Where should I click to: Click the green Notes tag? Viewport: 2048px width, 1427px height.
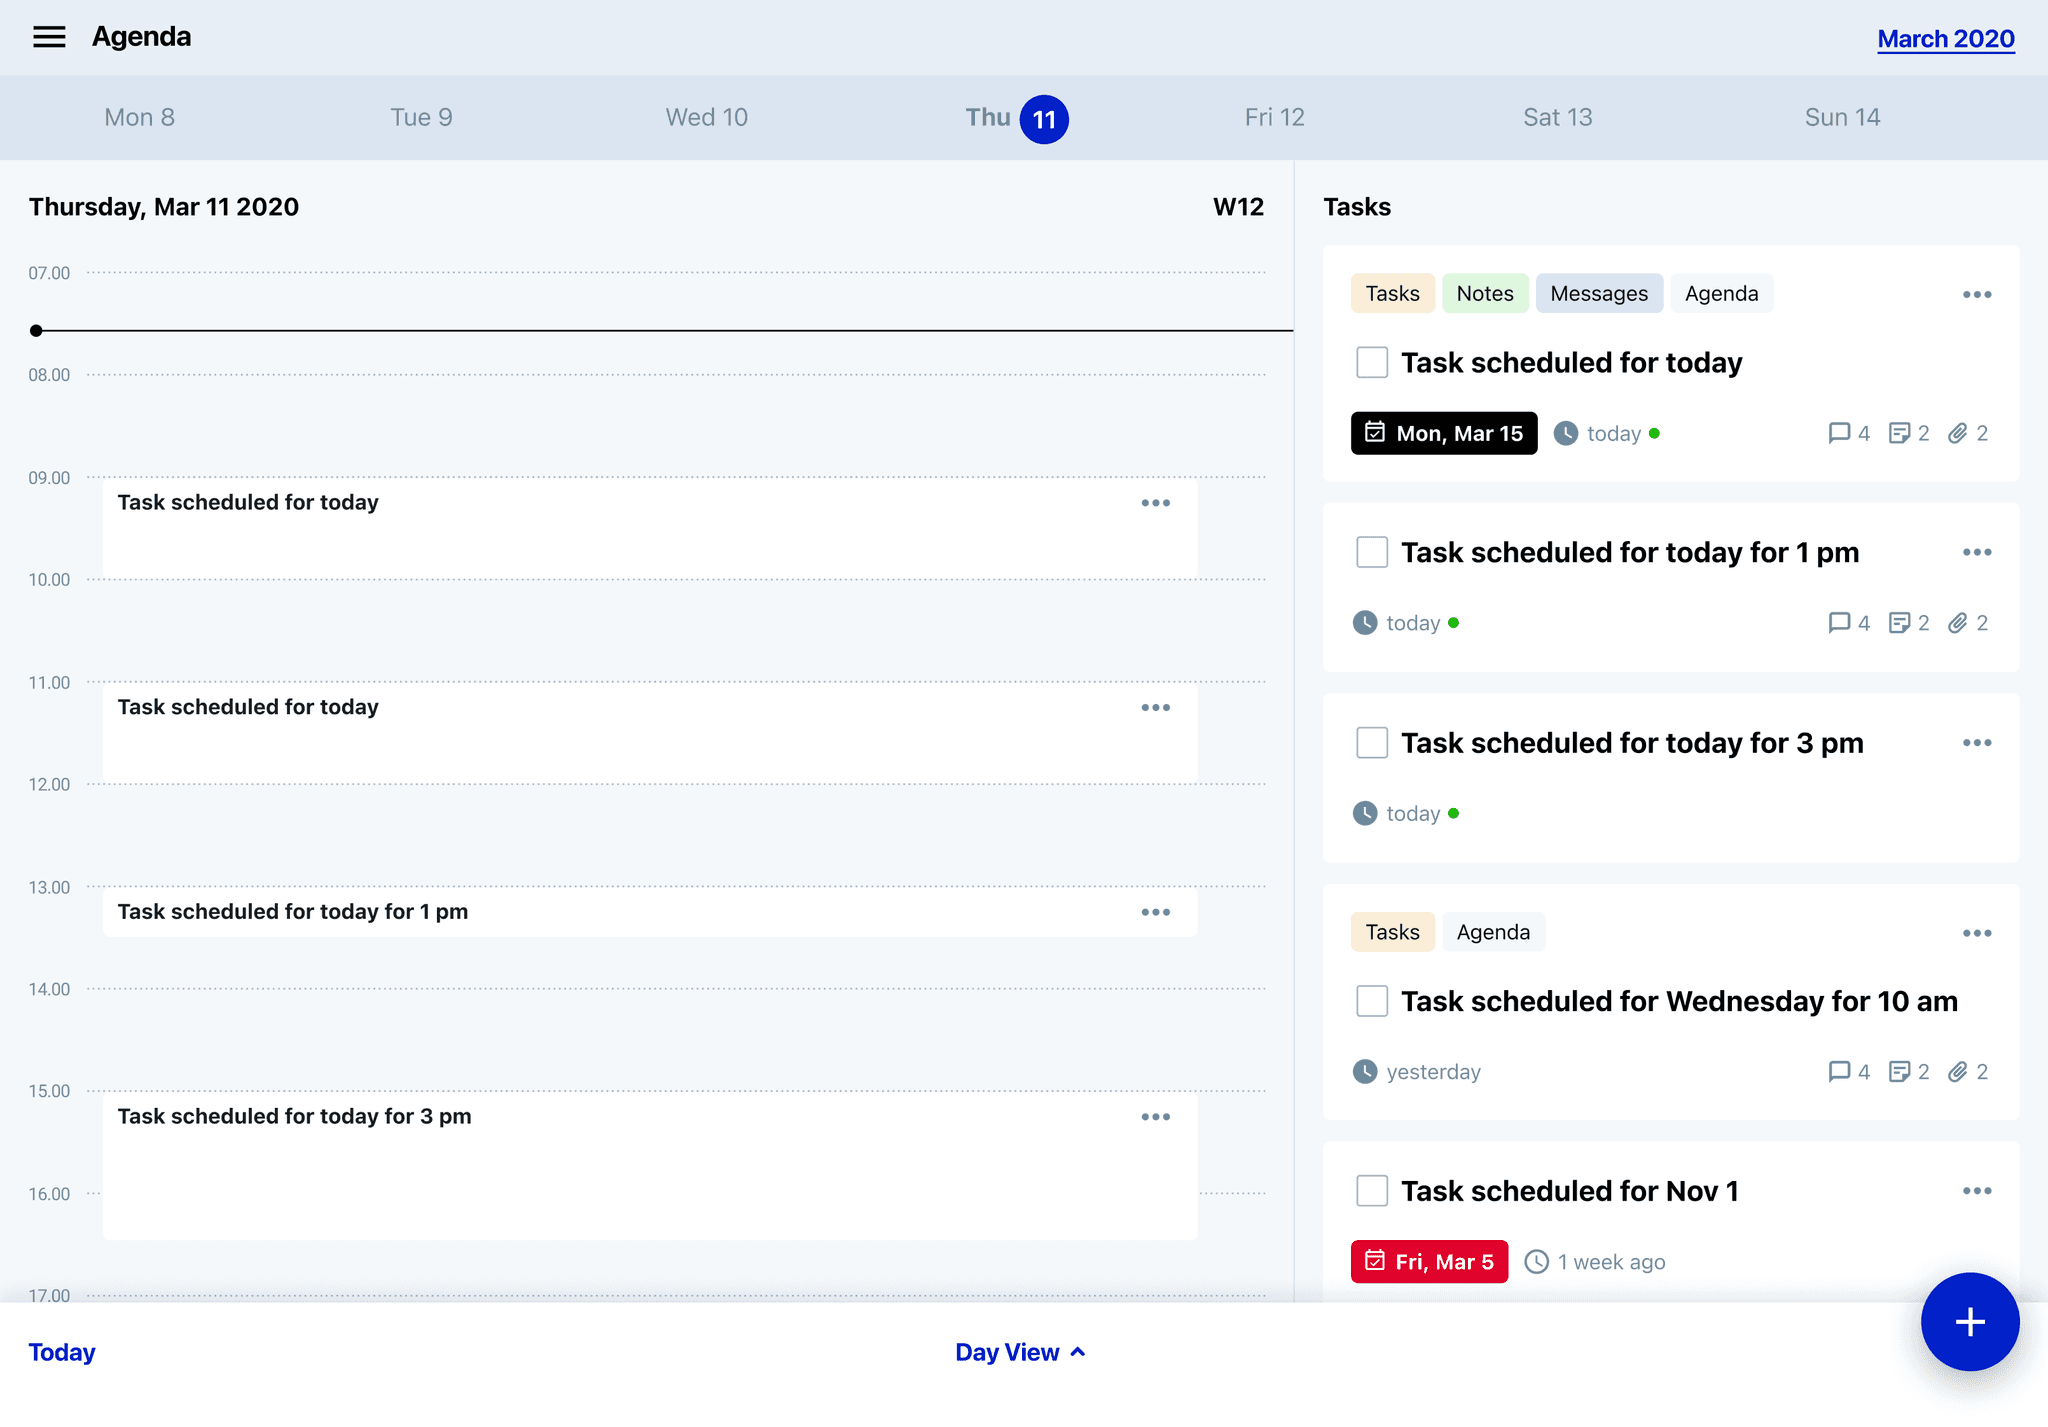pos(1485,294)
